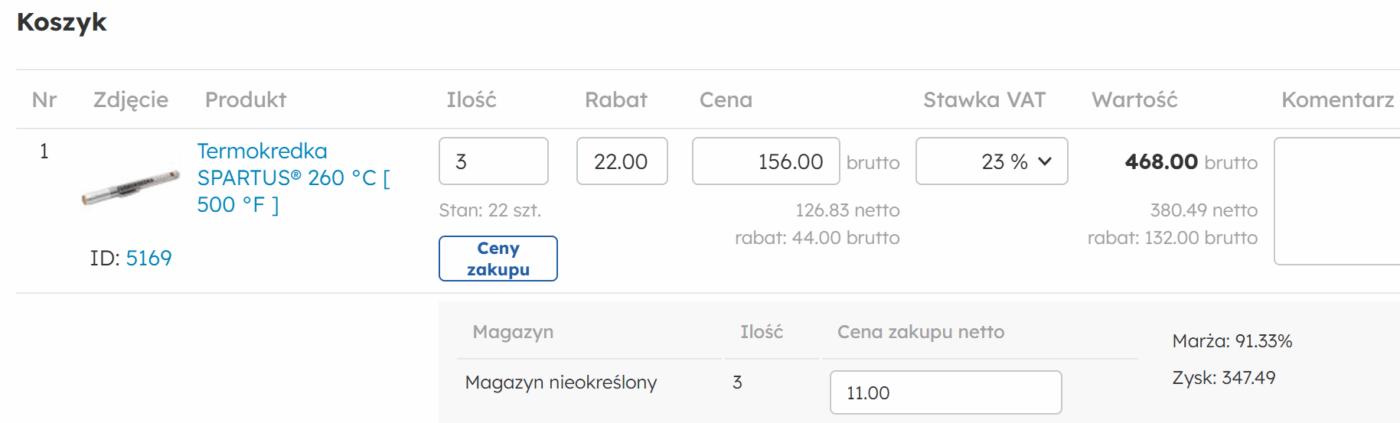Toggle the Ceny zakupu button
Viewport: 1400px width, 423px height.
(x=498, y=259)
